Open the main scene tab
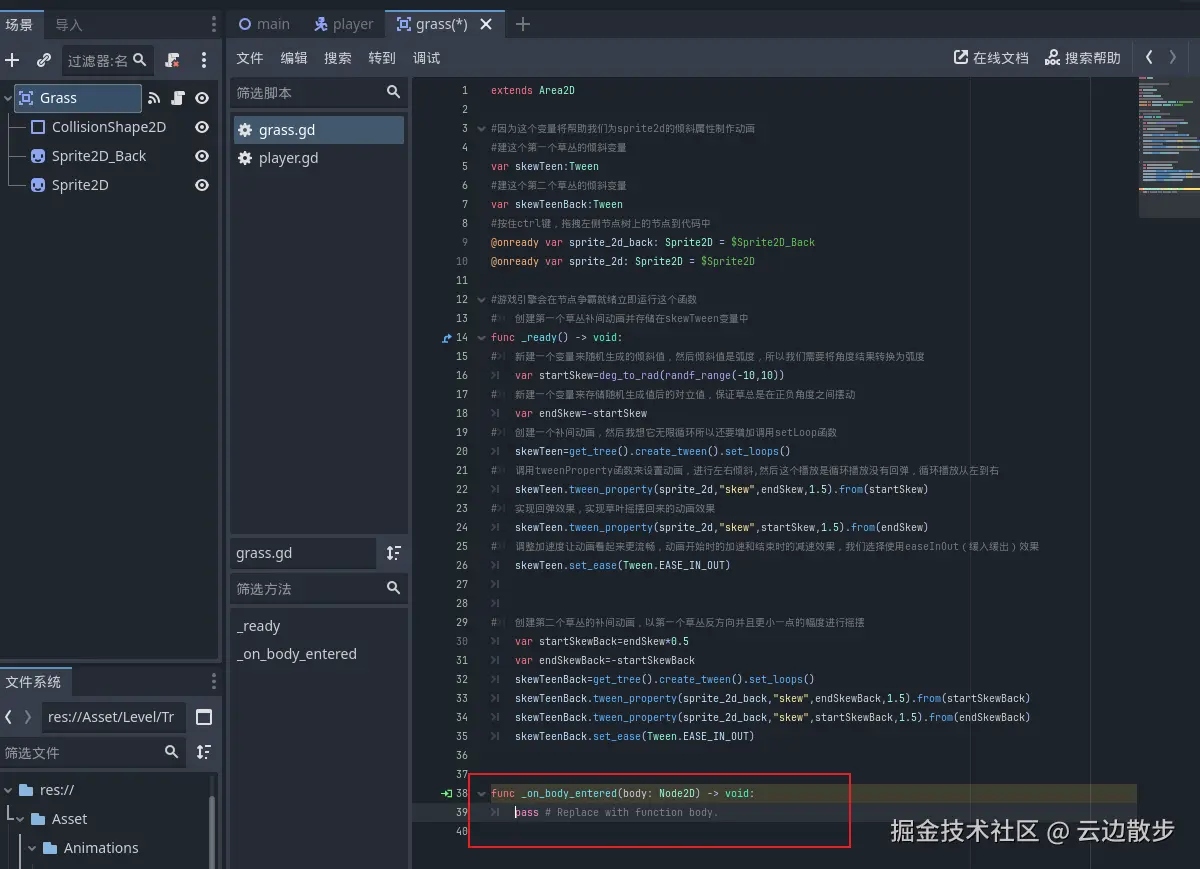The height and width of the screenshot is (869, 1200). click(x=264, y=24)
